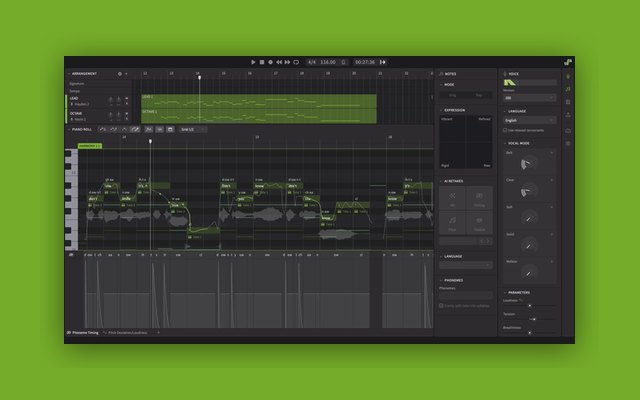Image resolution: width=640 pixels, height=400 pixels.
Task: Toggle the metronome icon beside tempo
Action: click(343, 62)
